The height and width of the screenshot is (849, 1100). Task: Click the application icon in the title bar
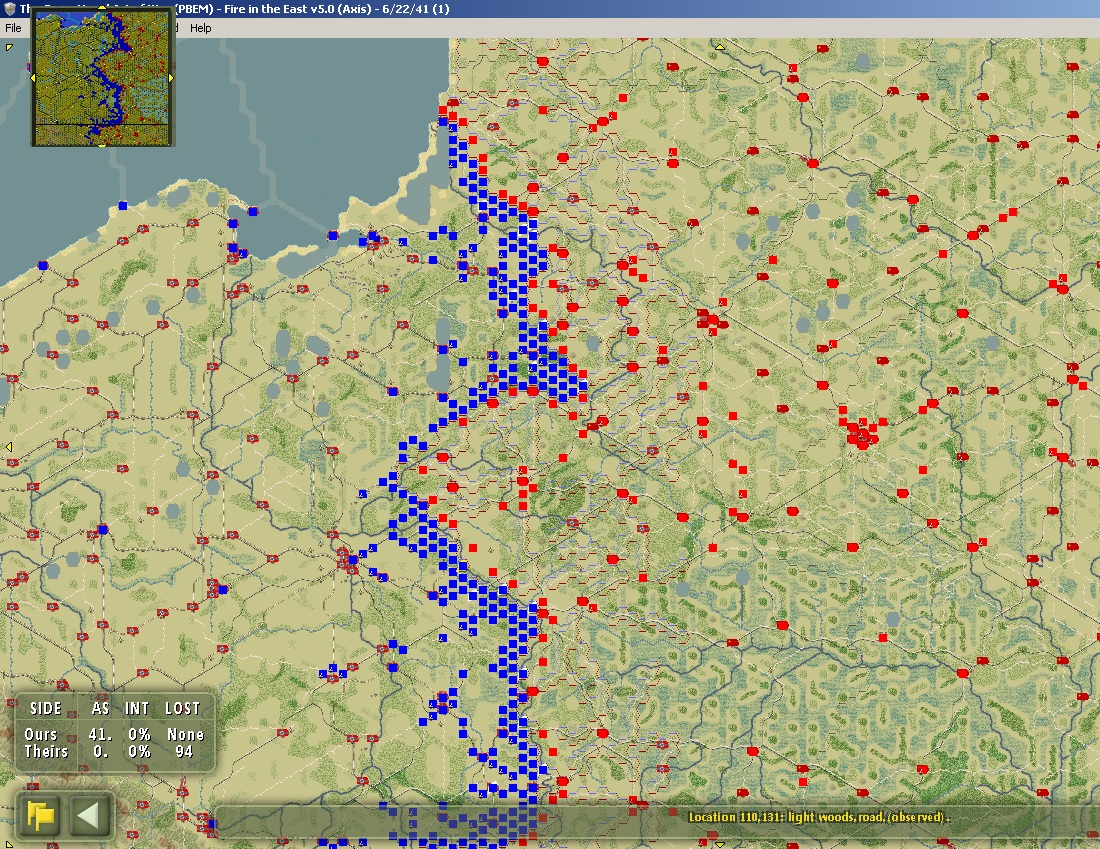pos(10,9)
